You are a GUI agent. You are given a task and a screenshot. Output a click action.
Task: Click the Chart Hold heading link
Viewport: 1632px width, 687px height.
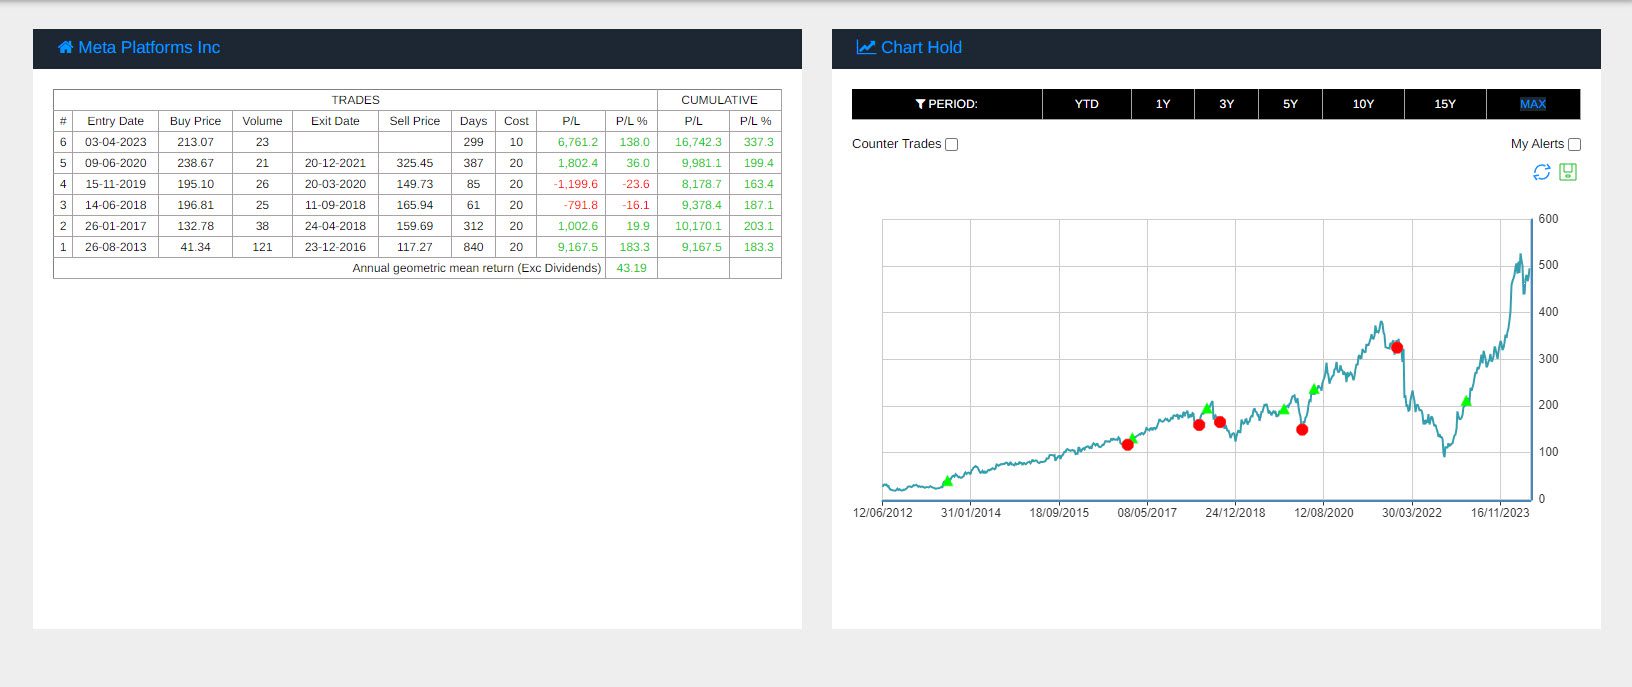(x=921, y=47)
